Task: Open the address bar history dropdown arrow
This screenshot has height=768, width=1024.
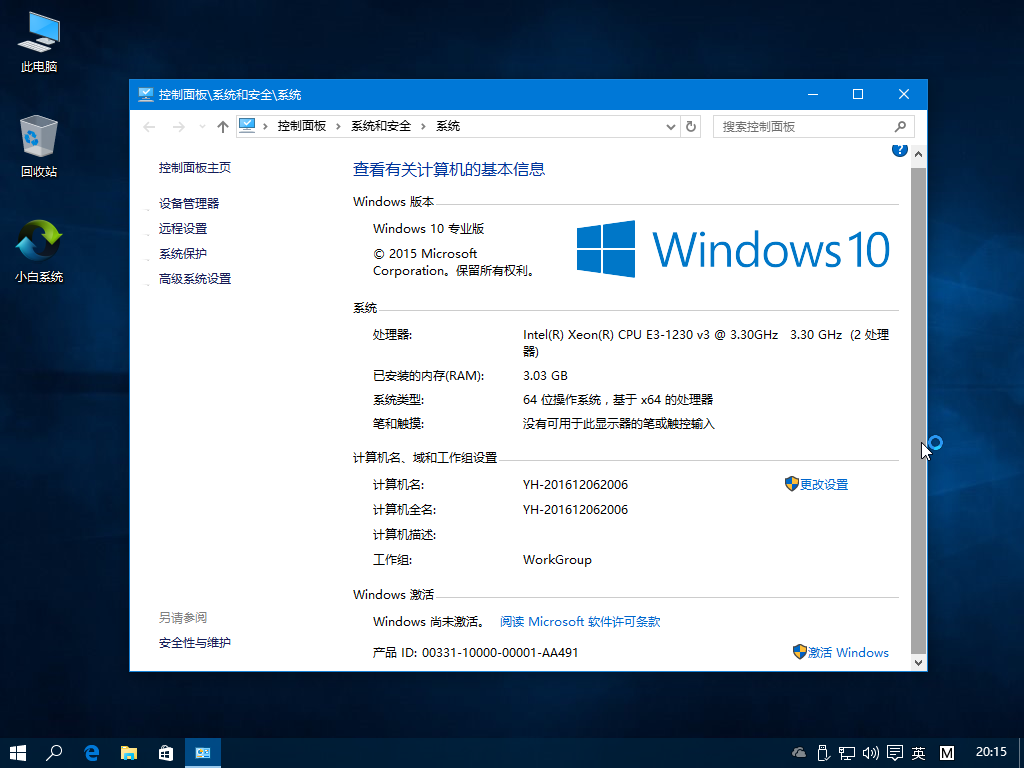Action: pyautogui.click(x=670, y=126)
